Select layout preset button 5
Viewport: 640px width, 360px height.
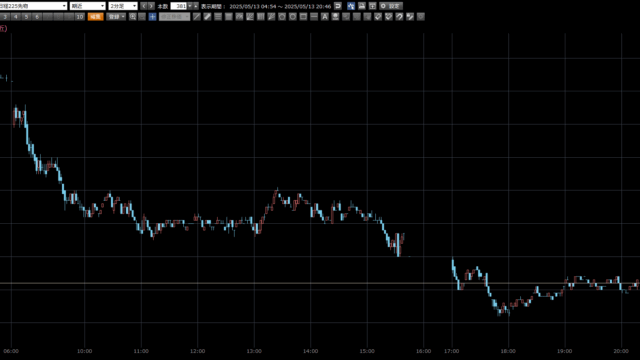point(26,17)
